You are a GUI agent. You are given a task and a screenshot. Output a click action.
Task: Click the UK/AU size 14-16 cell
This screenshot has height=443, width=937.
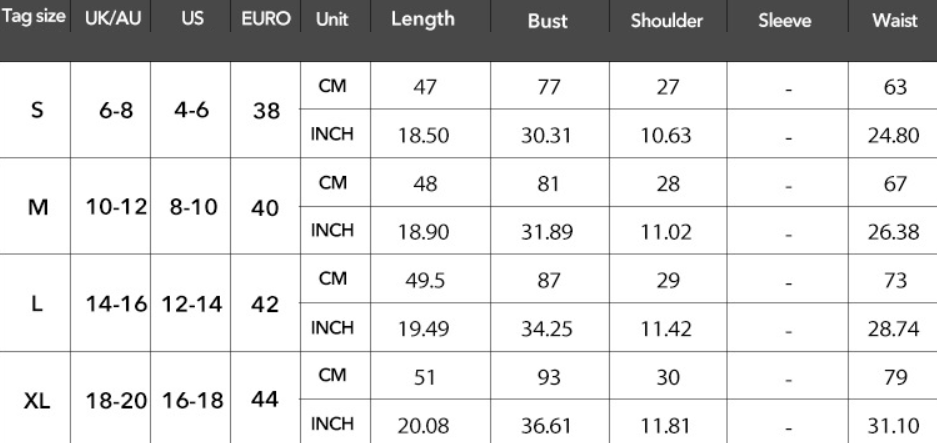tap(112, 305)
